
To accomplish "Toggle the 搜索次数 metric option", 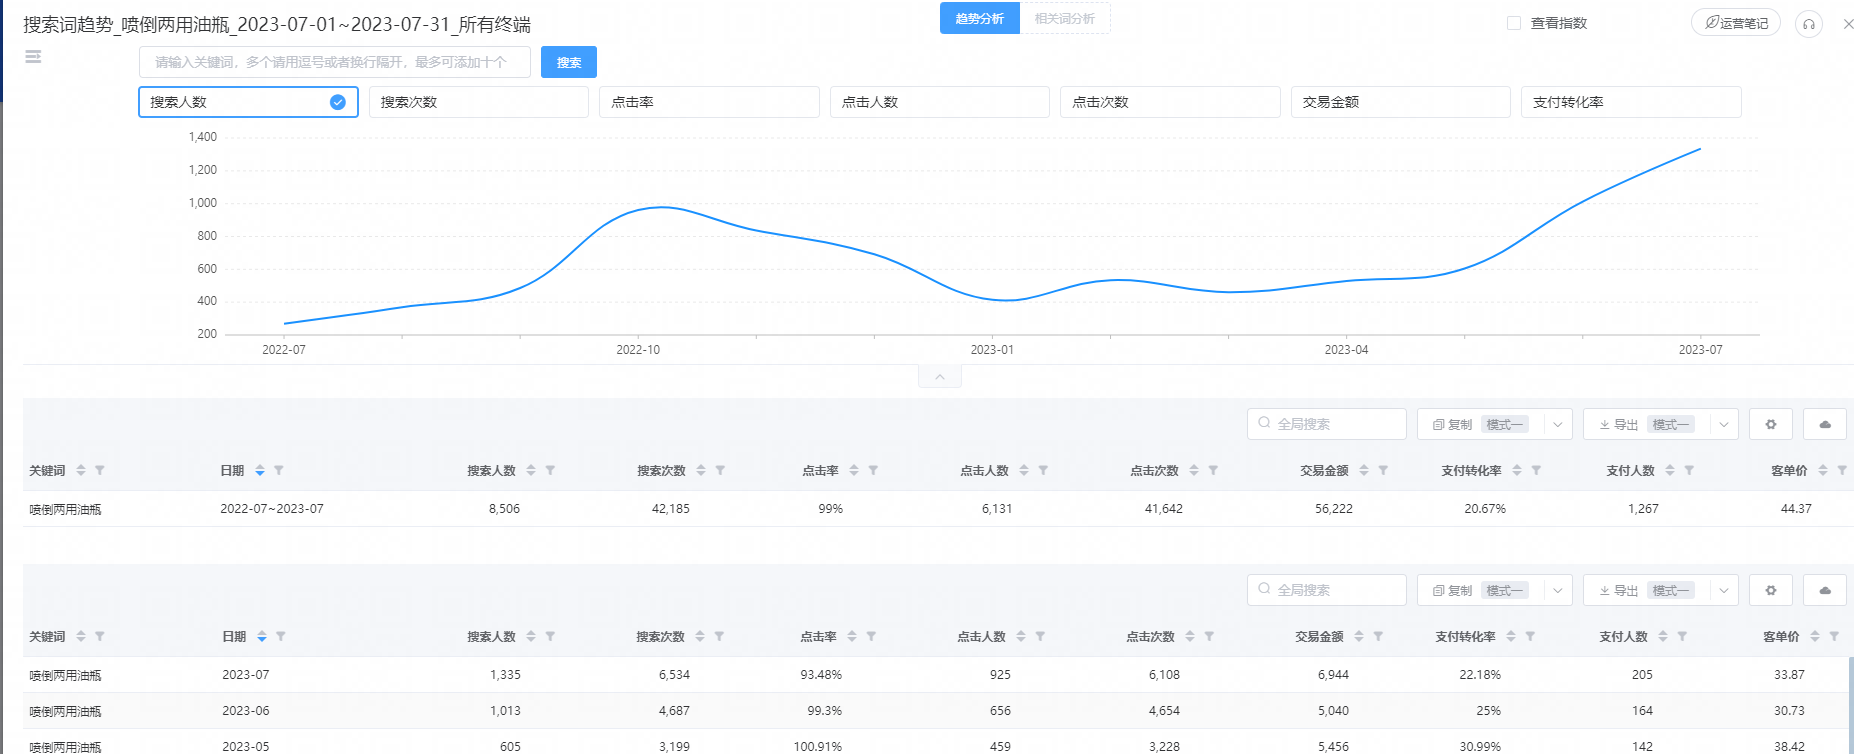I will click(x=478, y=102).
